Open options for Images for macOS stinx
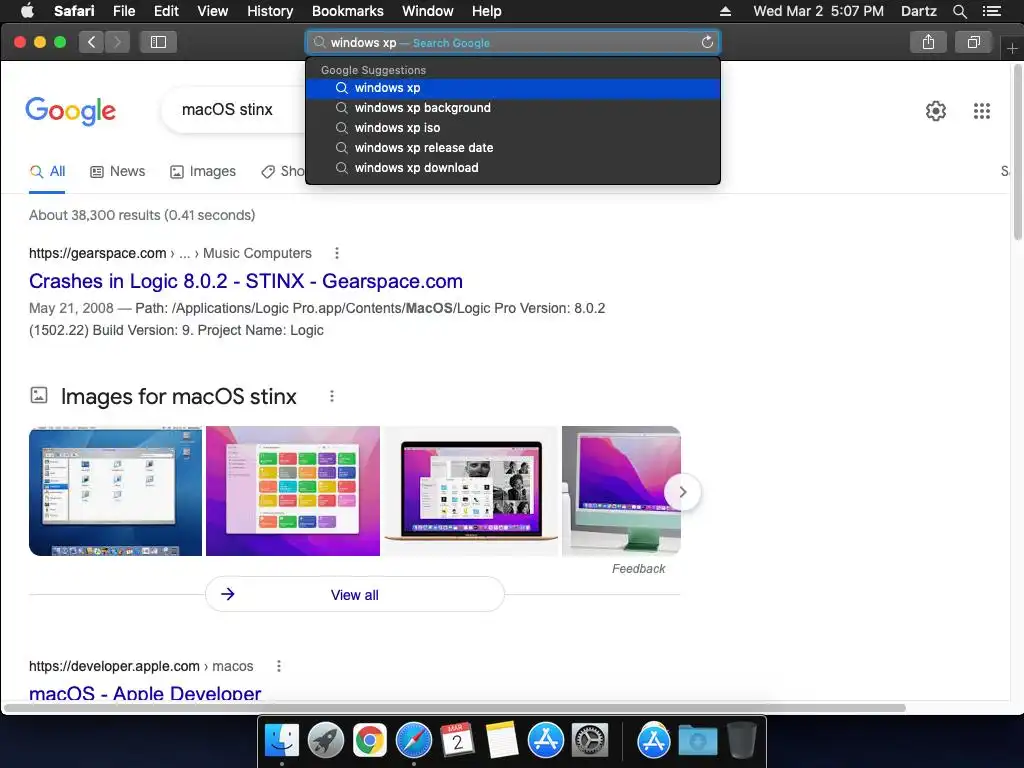This screenshot has height=768, width=1024. 332,396
